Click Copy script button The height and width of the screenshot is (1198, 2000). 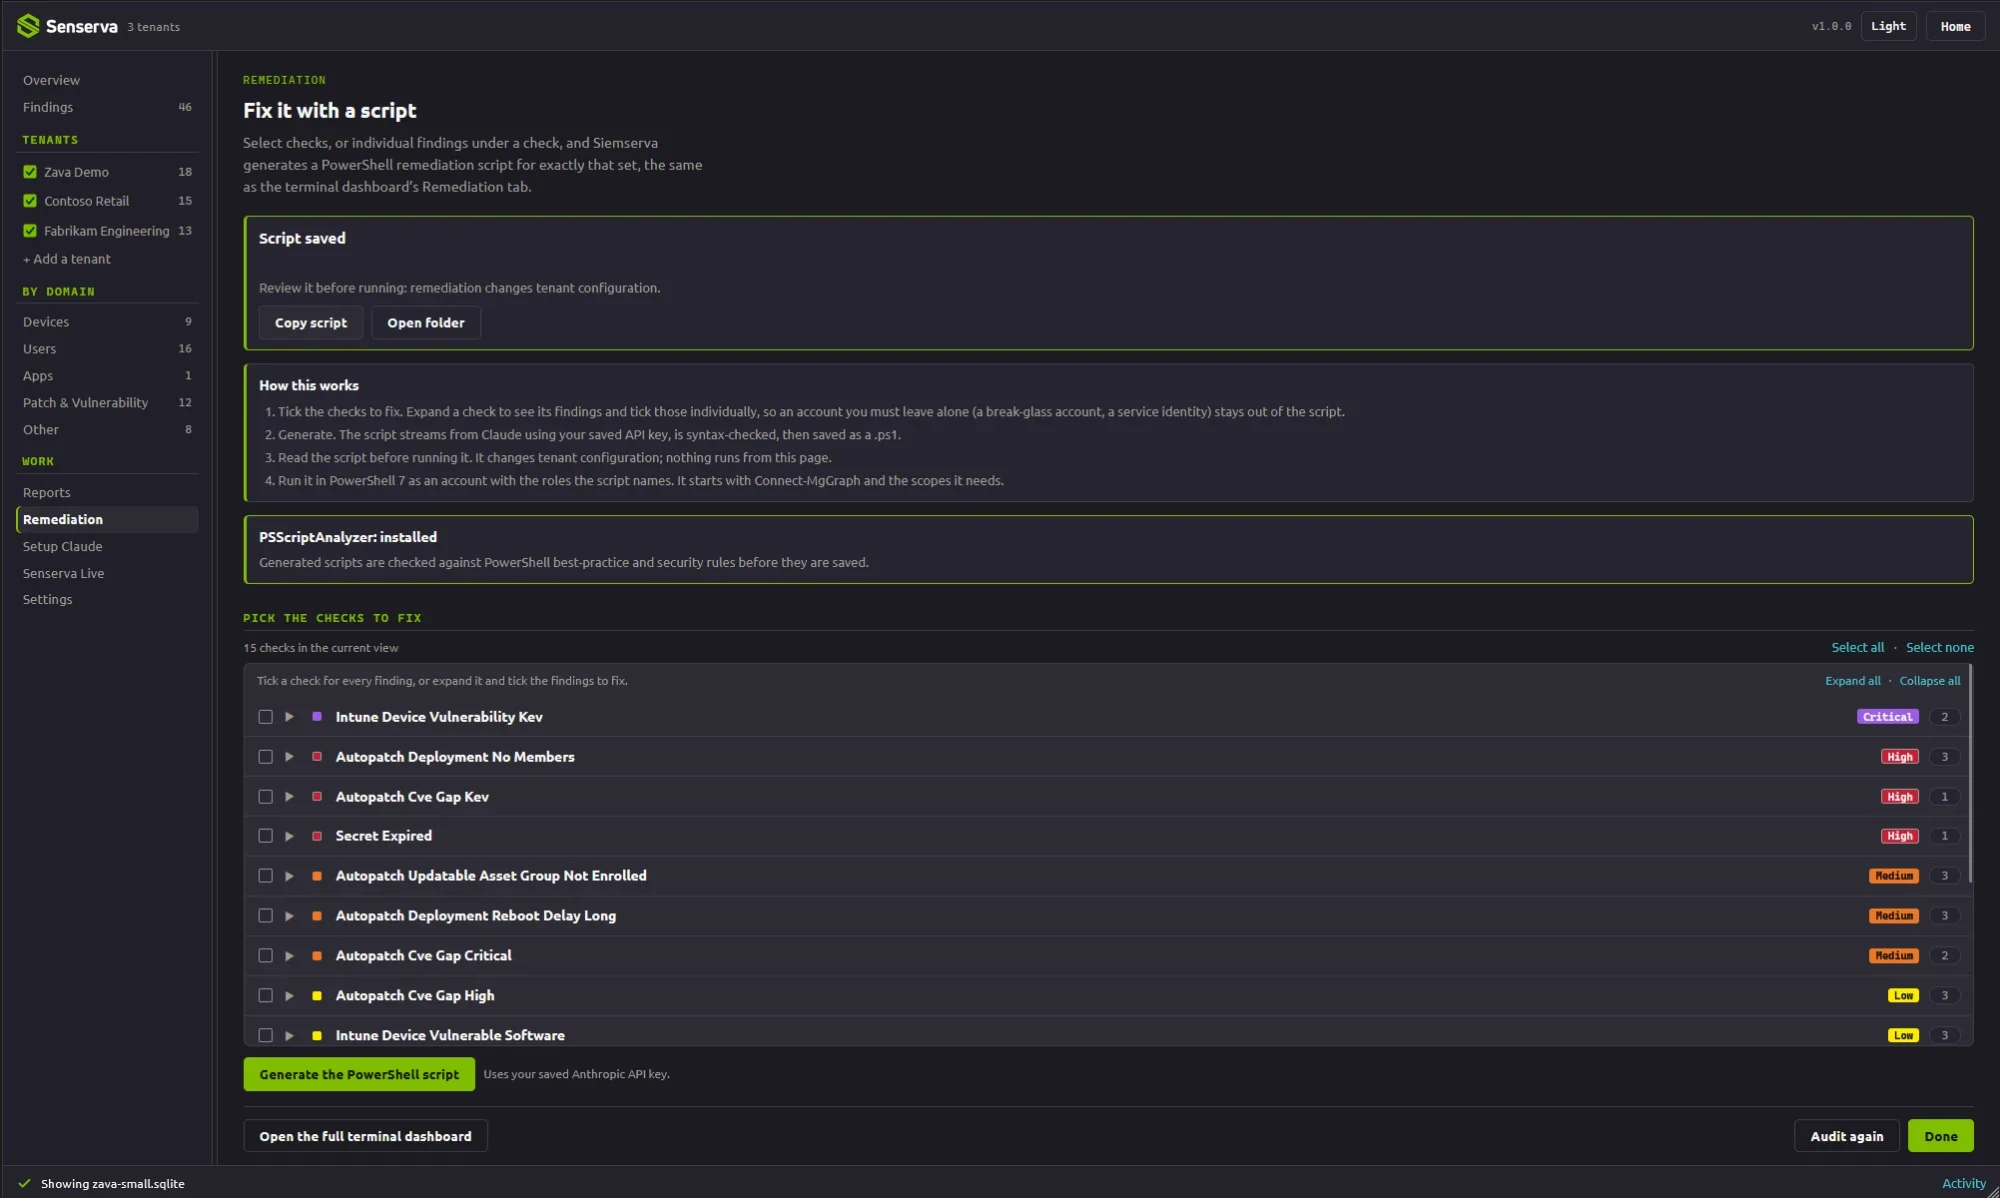point(311,323)
